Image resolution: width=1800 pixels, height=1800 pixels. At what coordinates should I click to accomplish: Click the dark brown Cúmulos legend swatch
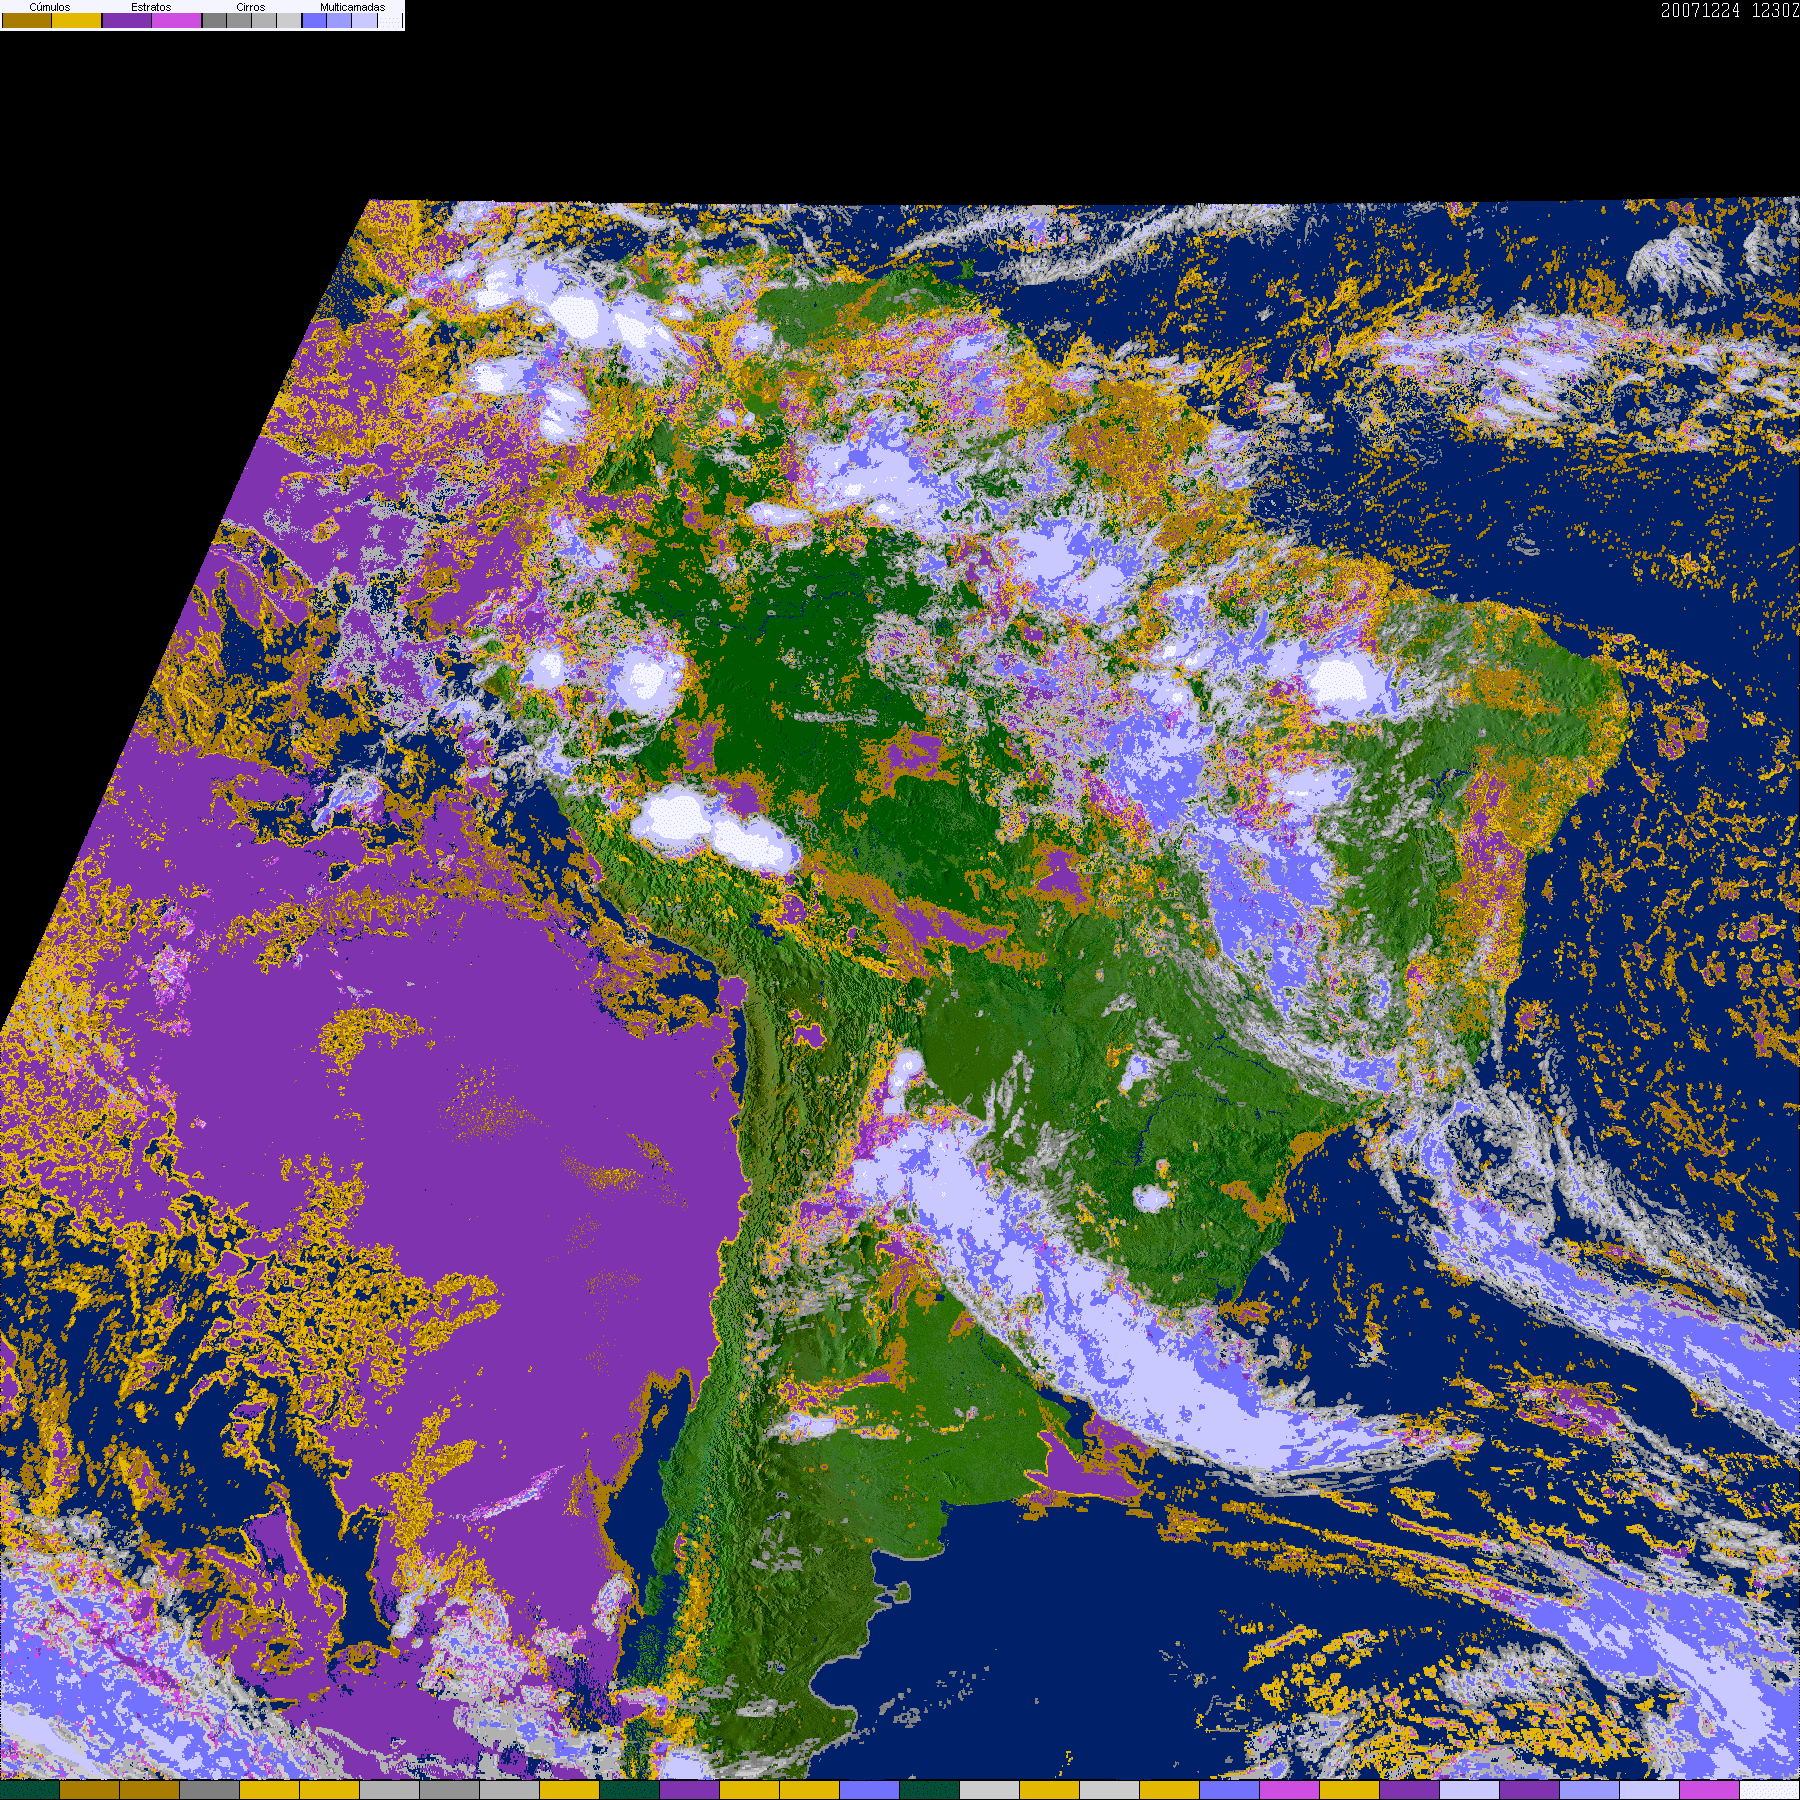tap(27, 20)
